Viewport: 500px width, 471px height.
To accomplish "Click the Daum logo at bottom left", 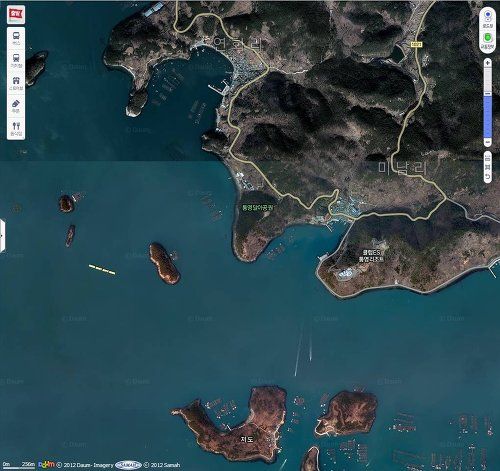I will click(x=46, y=464).
